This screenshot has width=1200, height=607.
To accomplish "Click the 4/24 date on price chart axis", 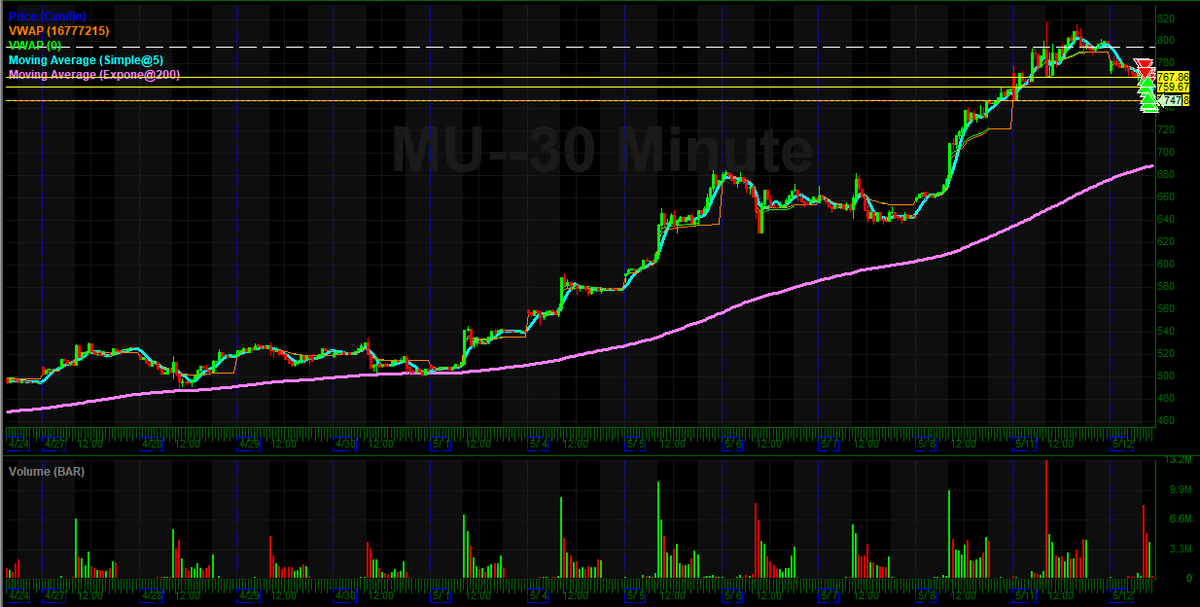I will tap(20, 443).
